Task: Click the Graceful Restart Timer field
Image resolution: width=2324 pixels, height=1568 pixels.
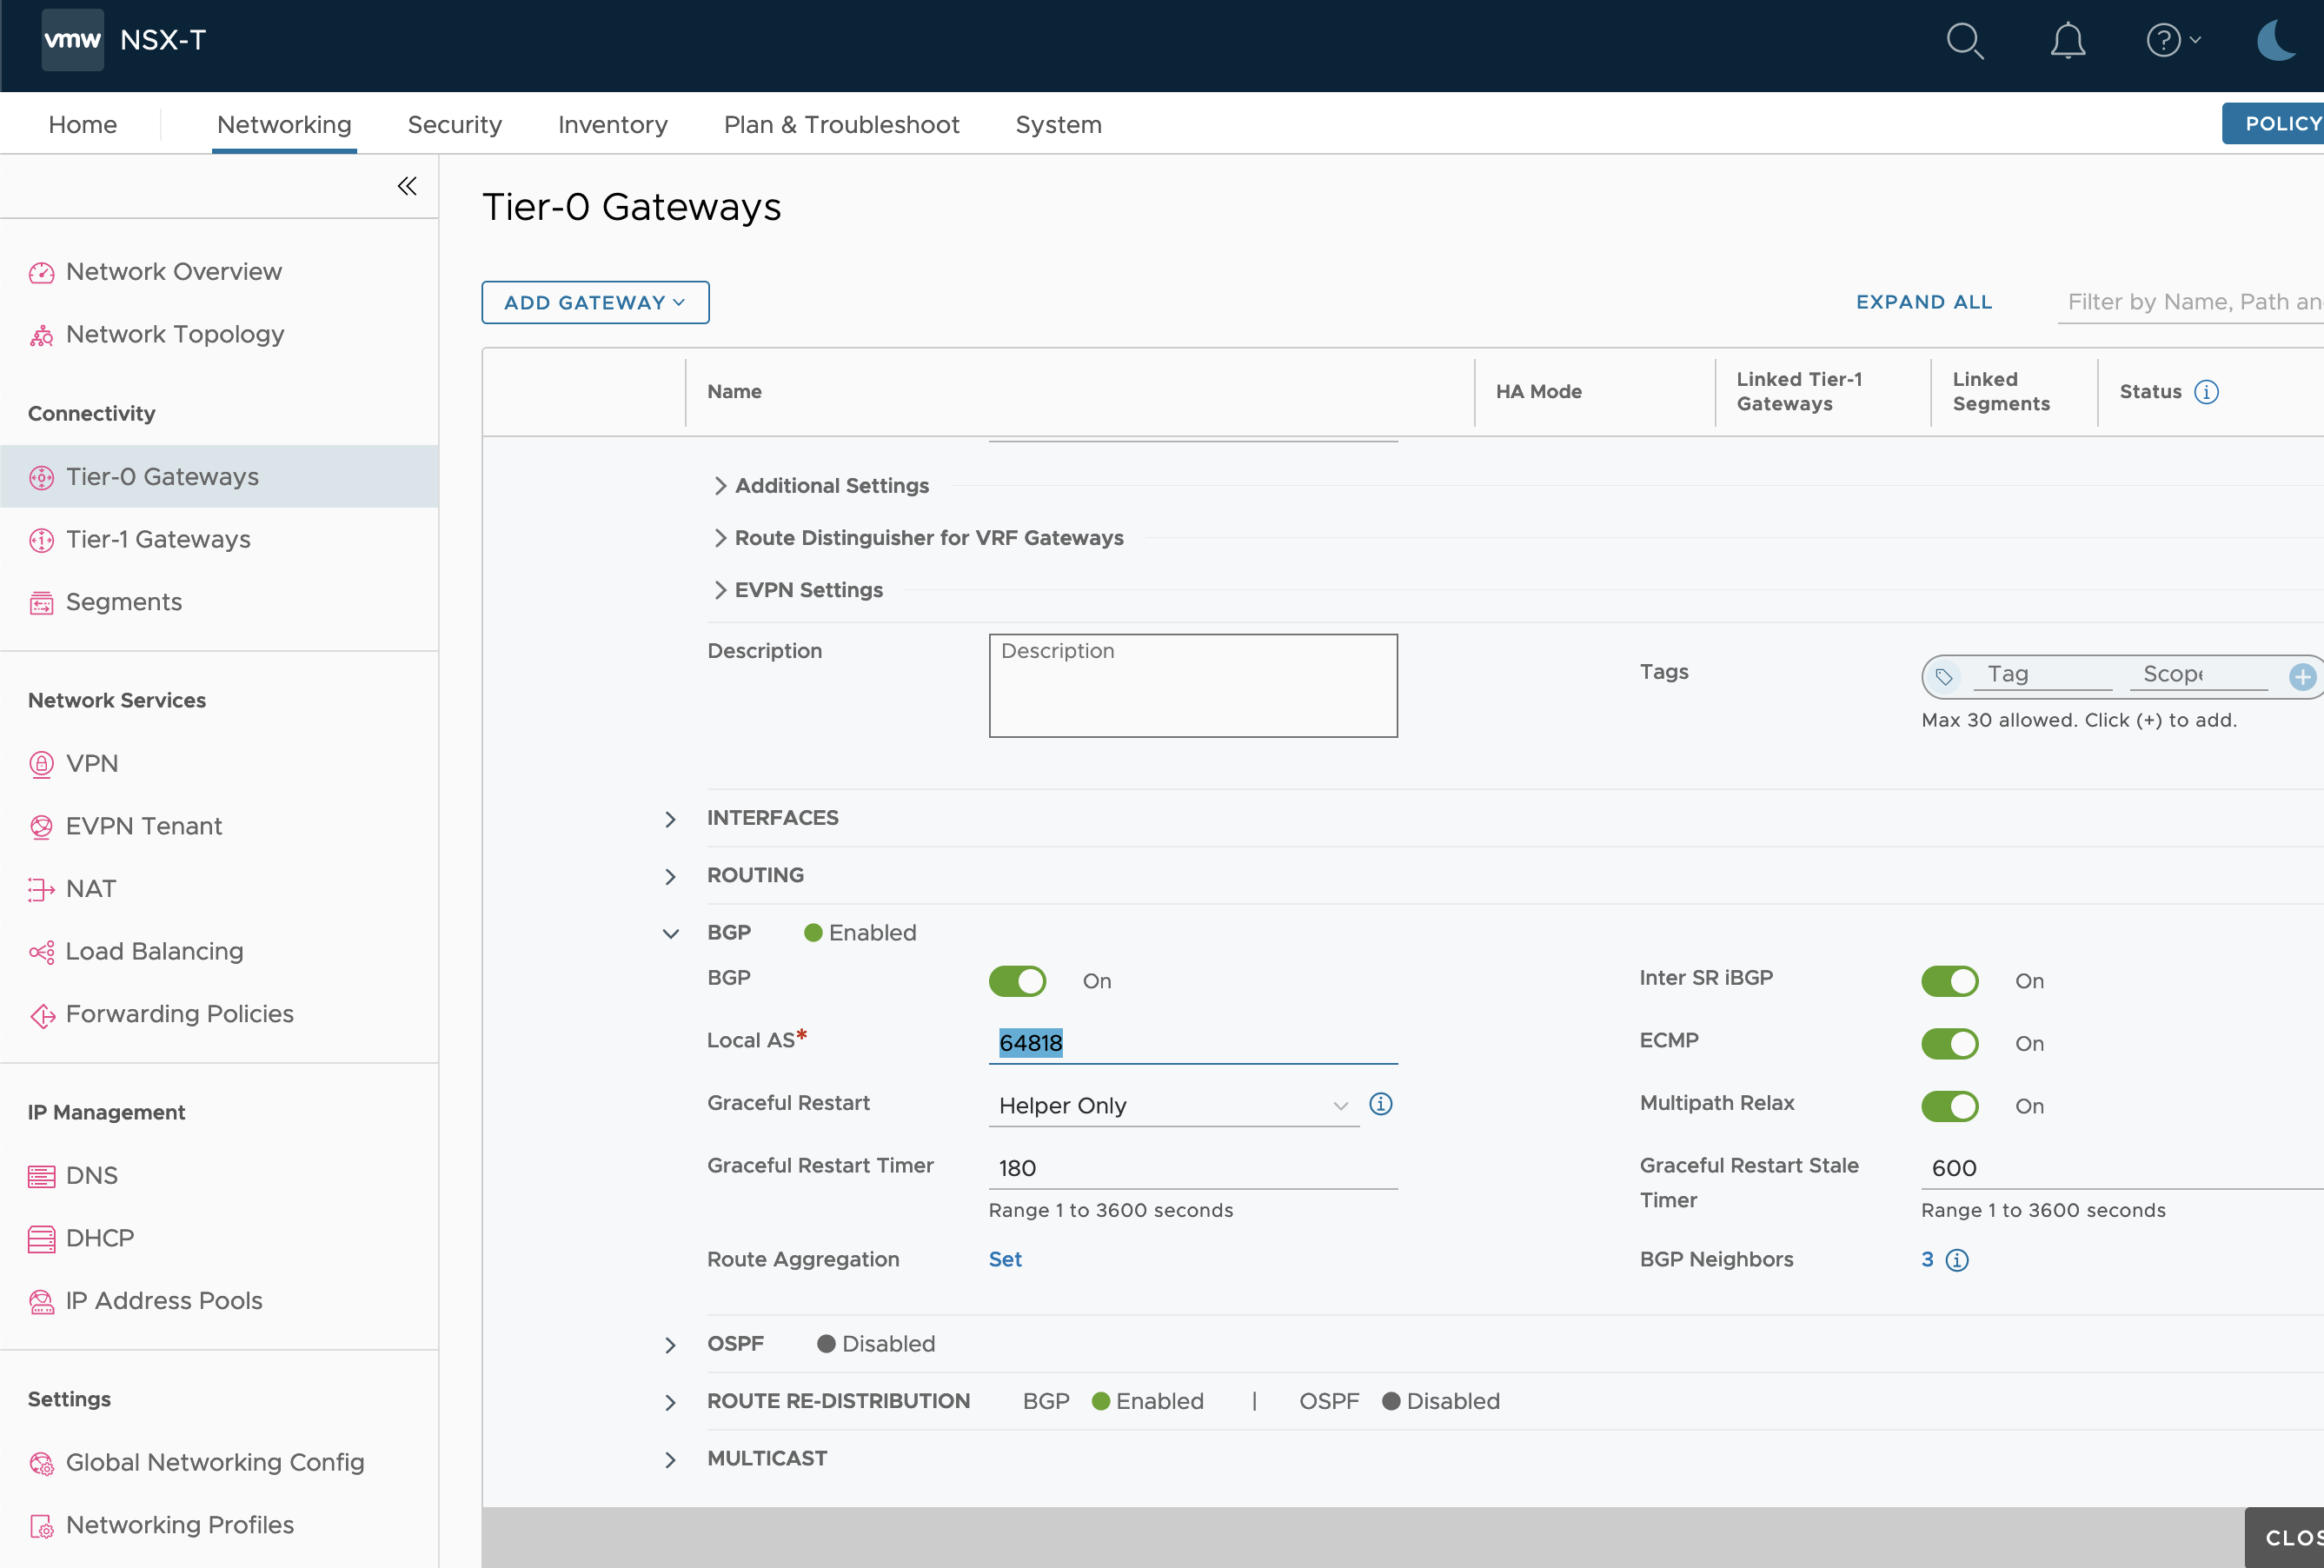Action: 1193,1168
